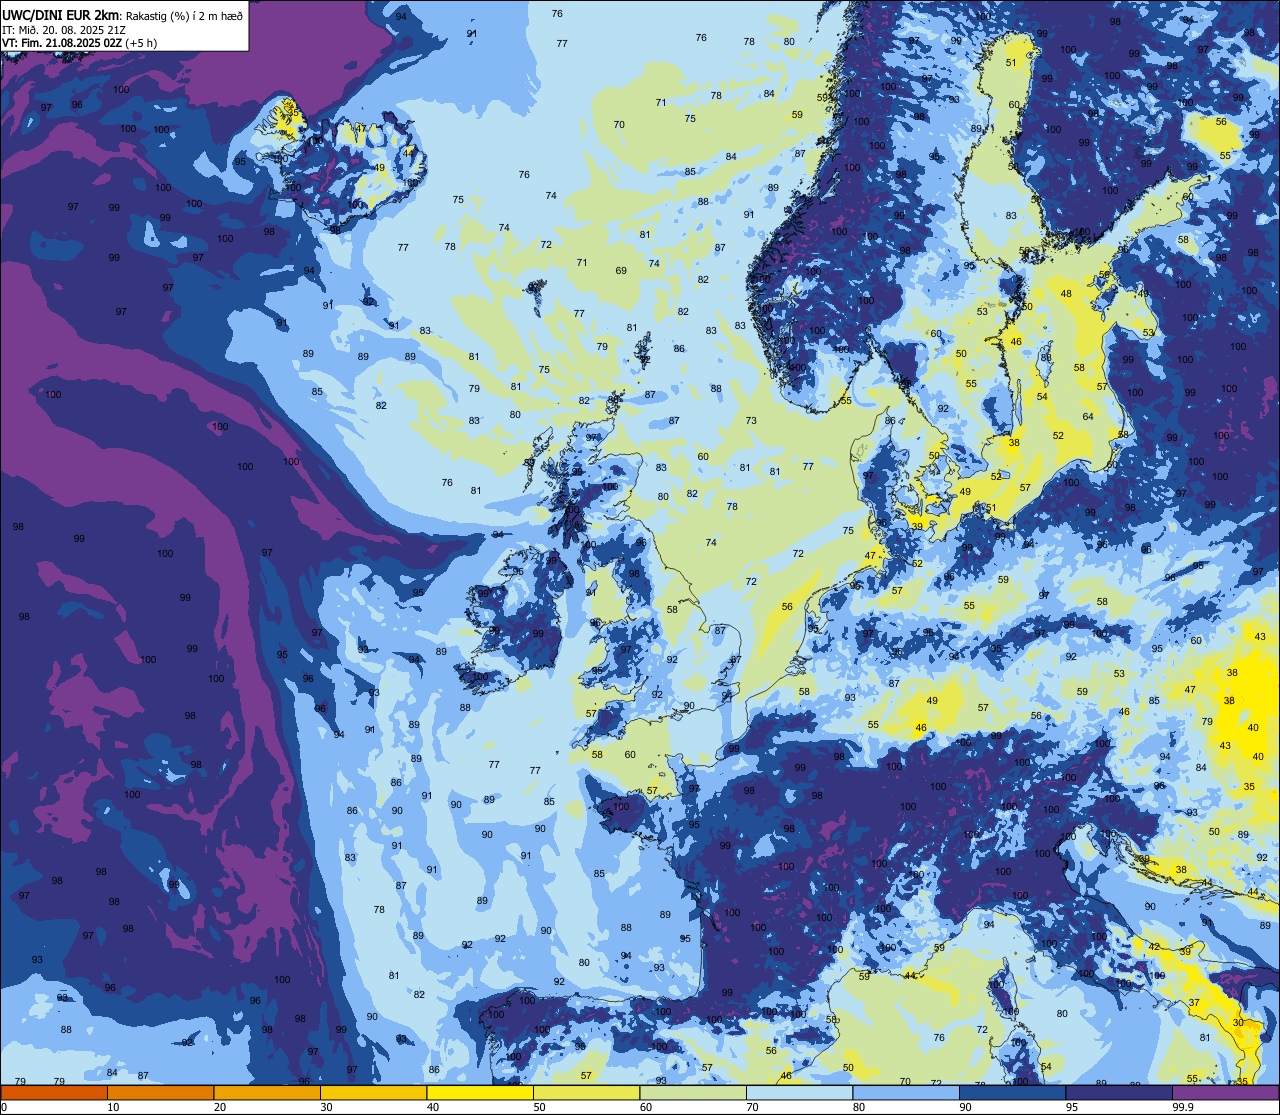Screen dimensions: 1280x1115
Task: Select the 40–50% bright yellow legend segment
Action: point(480,1092)
